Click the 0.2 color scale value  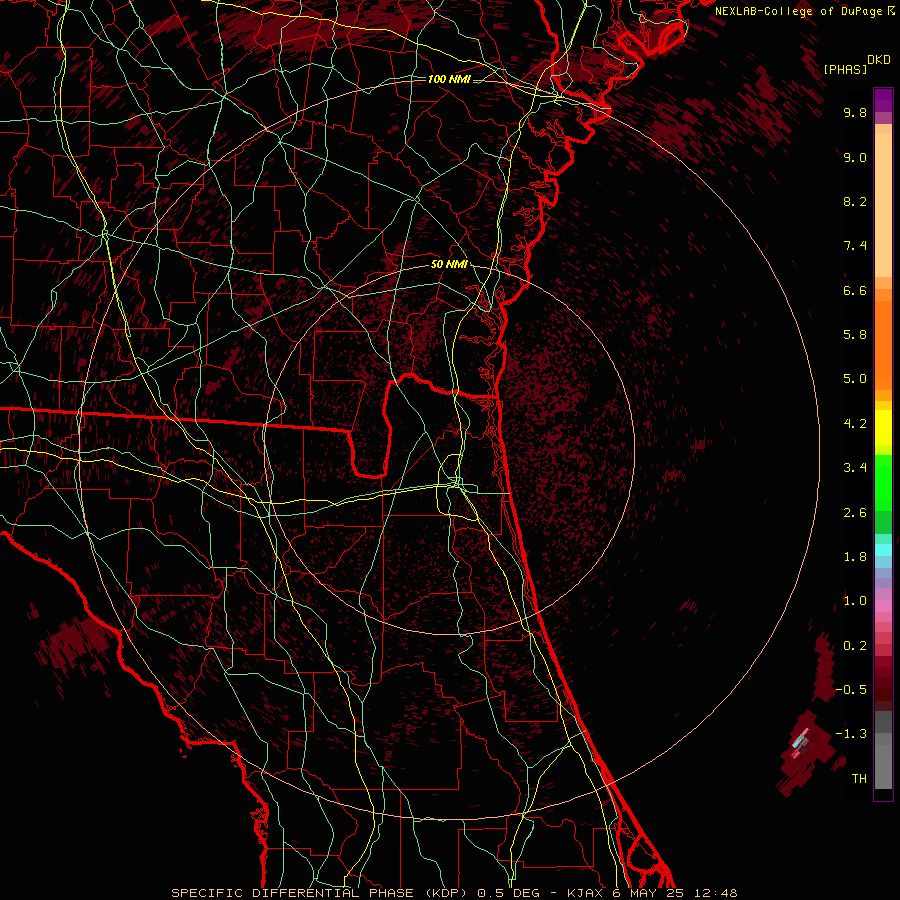855,646
